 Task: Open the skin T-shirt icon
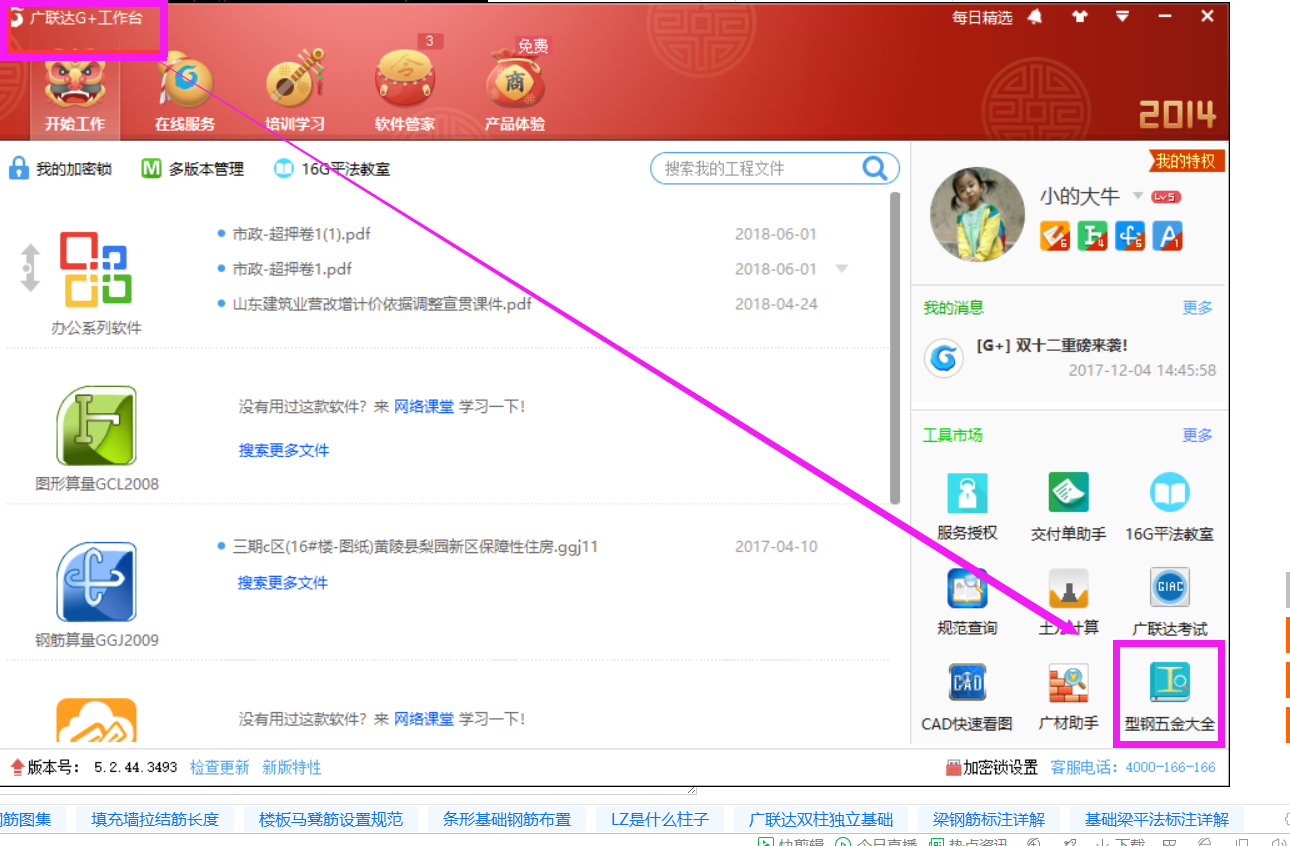1079,17
